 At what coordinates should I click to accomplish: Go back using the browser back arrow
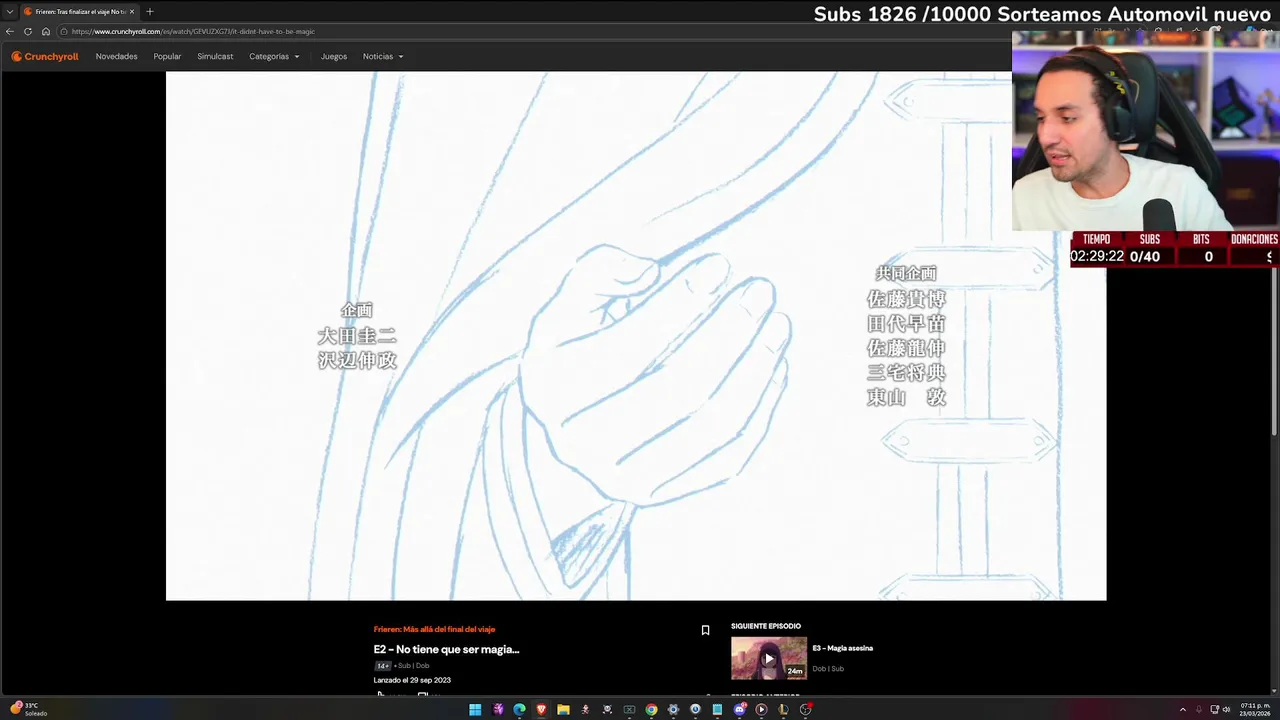tap(10, 31)
